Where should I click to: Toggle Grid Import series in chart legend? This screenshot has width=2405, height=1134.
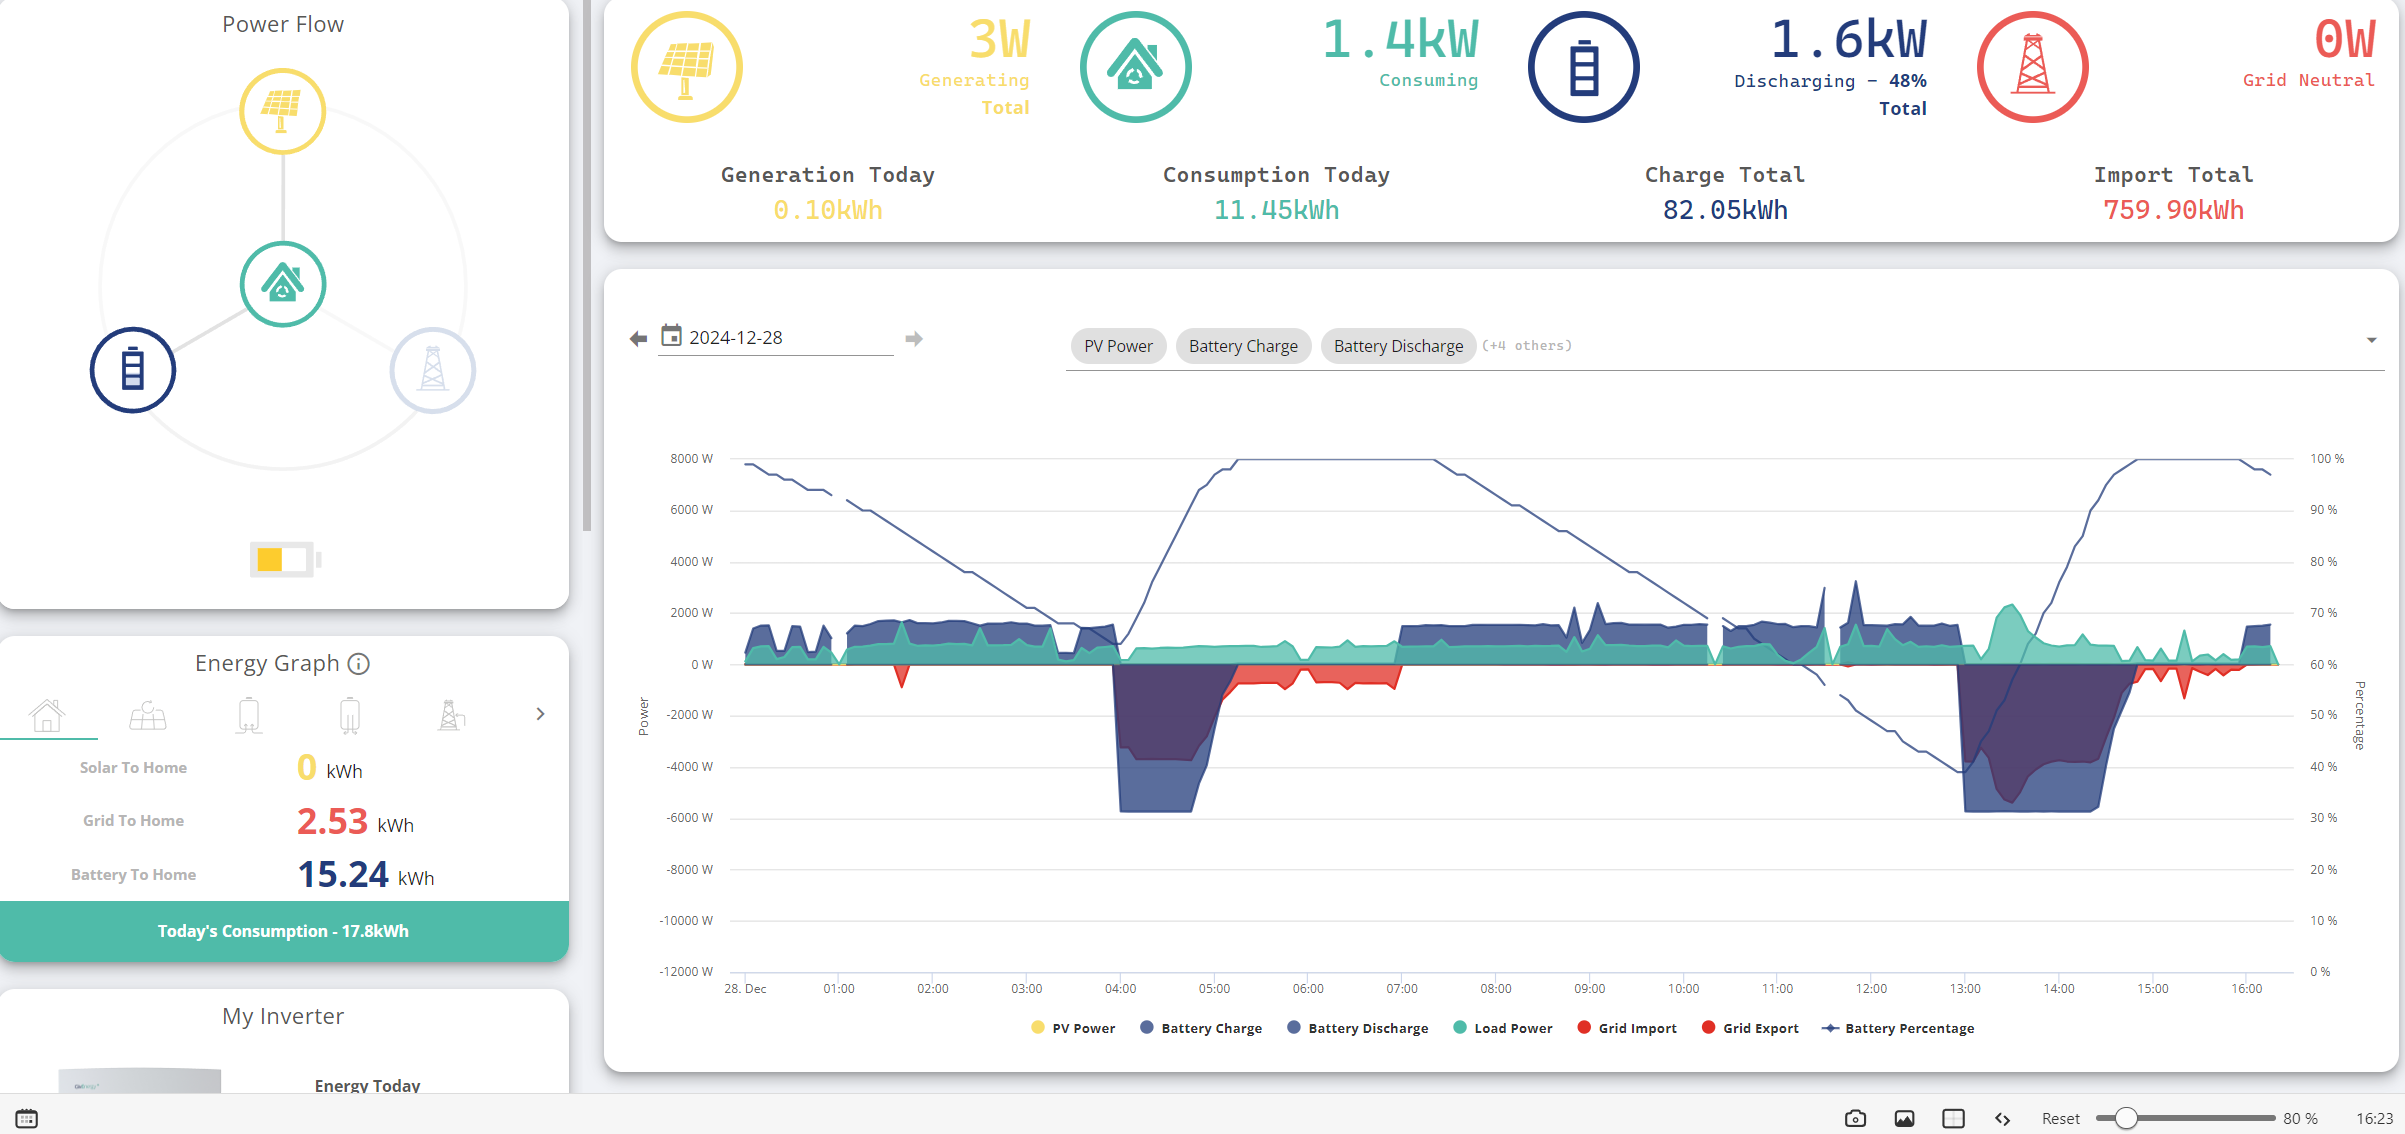pyautogui.click(x=1627, y=1028)
